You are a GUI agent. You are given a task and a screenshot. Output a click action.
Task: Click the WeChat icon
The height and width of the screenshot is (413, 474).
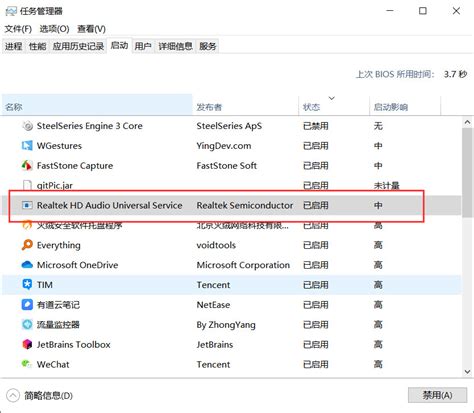(x=27, y=364)
